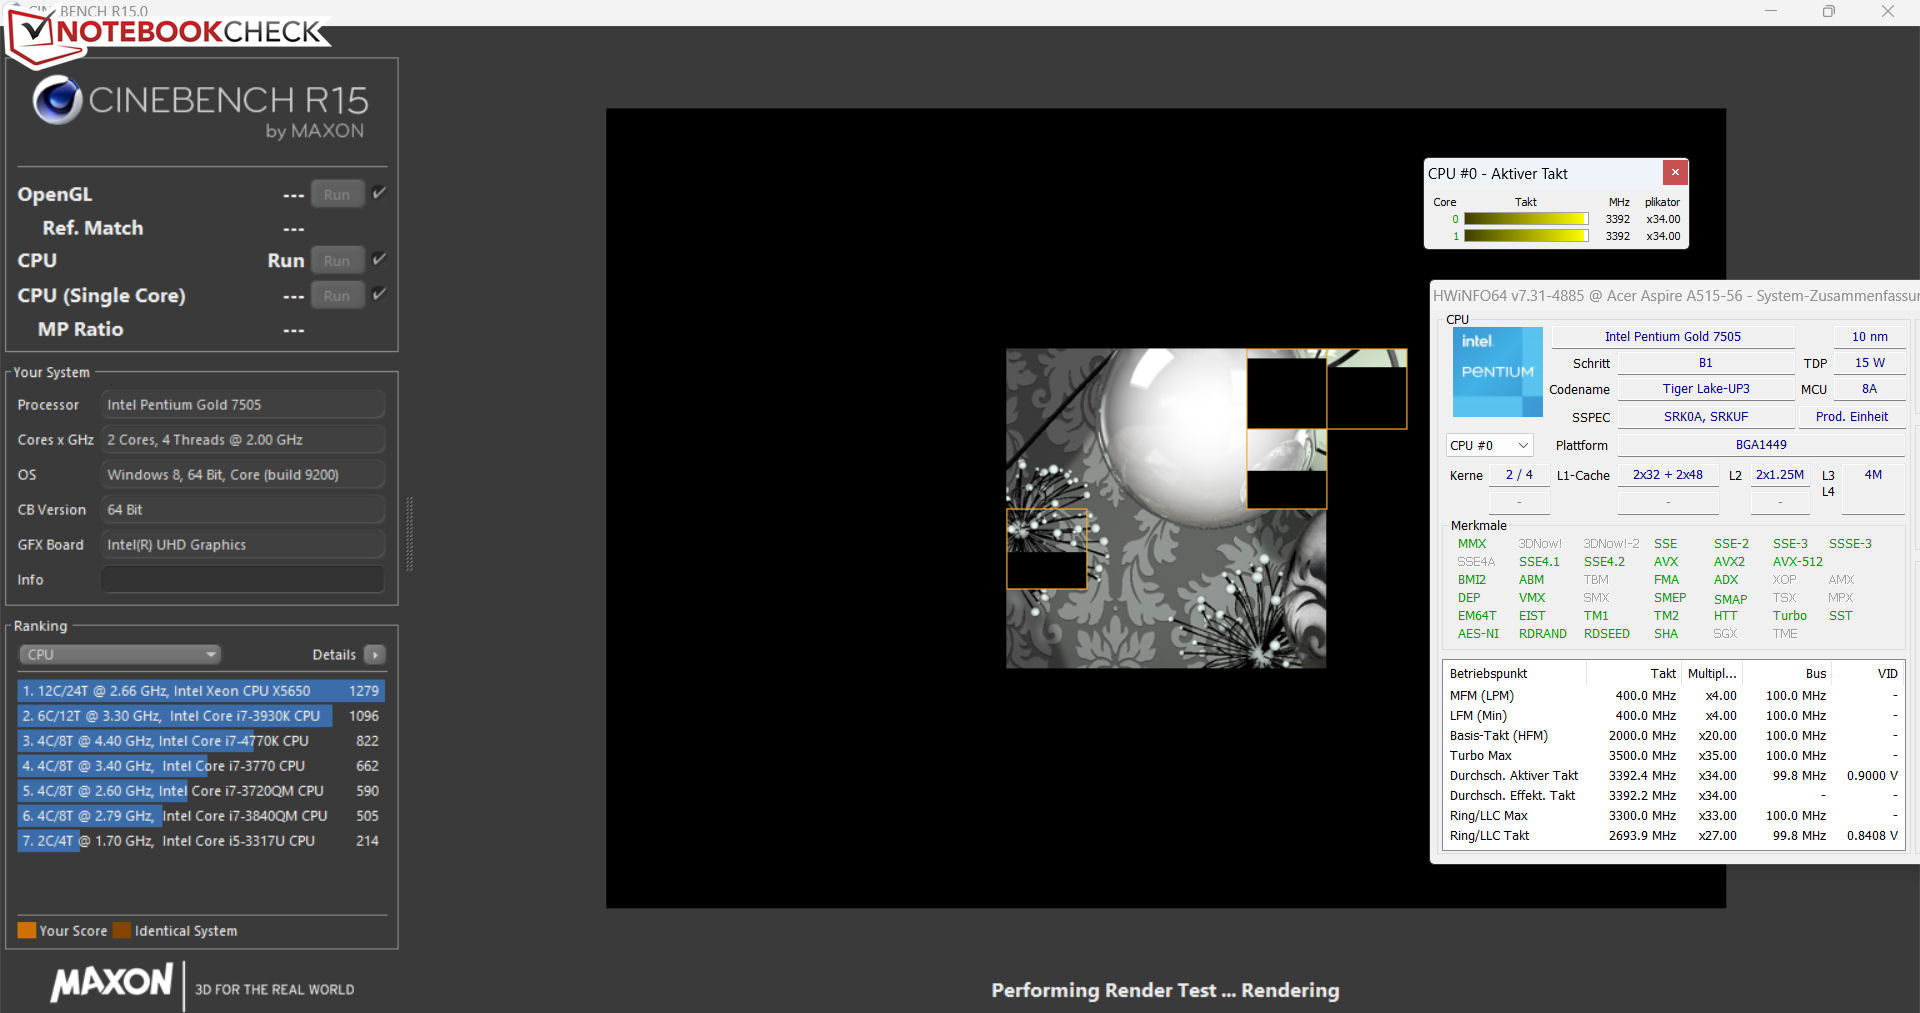Select the Intel Core i7-3770 ranking row
The image size is (1920, 1013).
201,766
